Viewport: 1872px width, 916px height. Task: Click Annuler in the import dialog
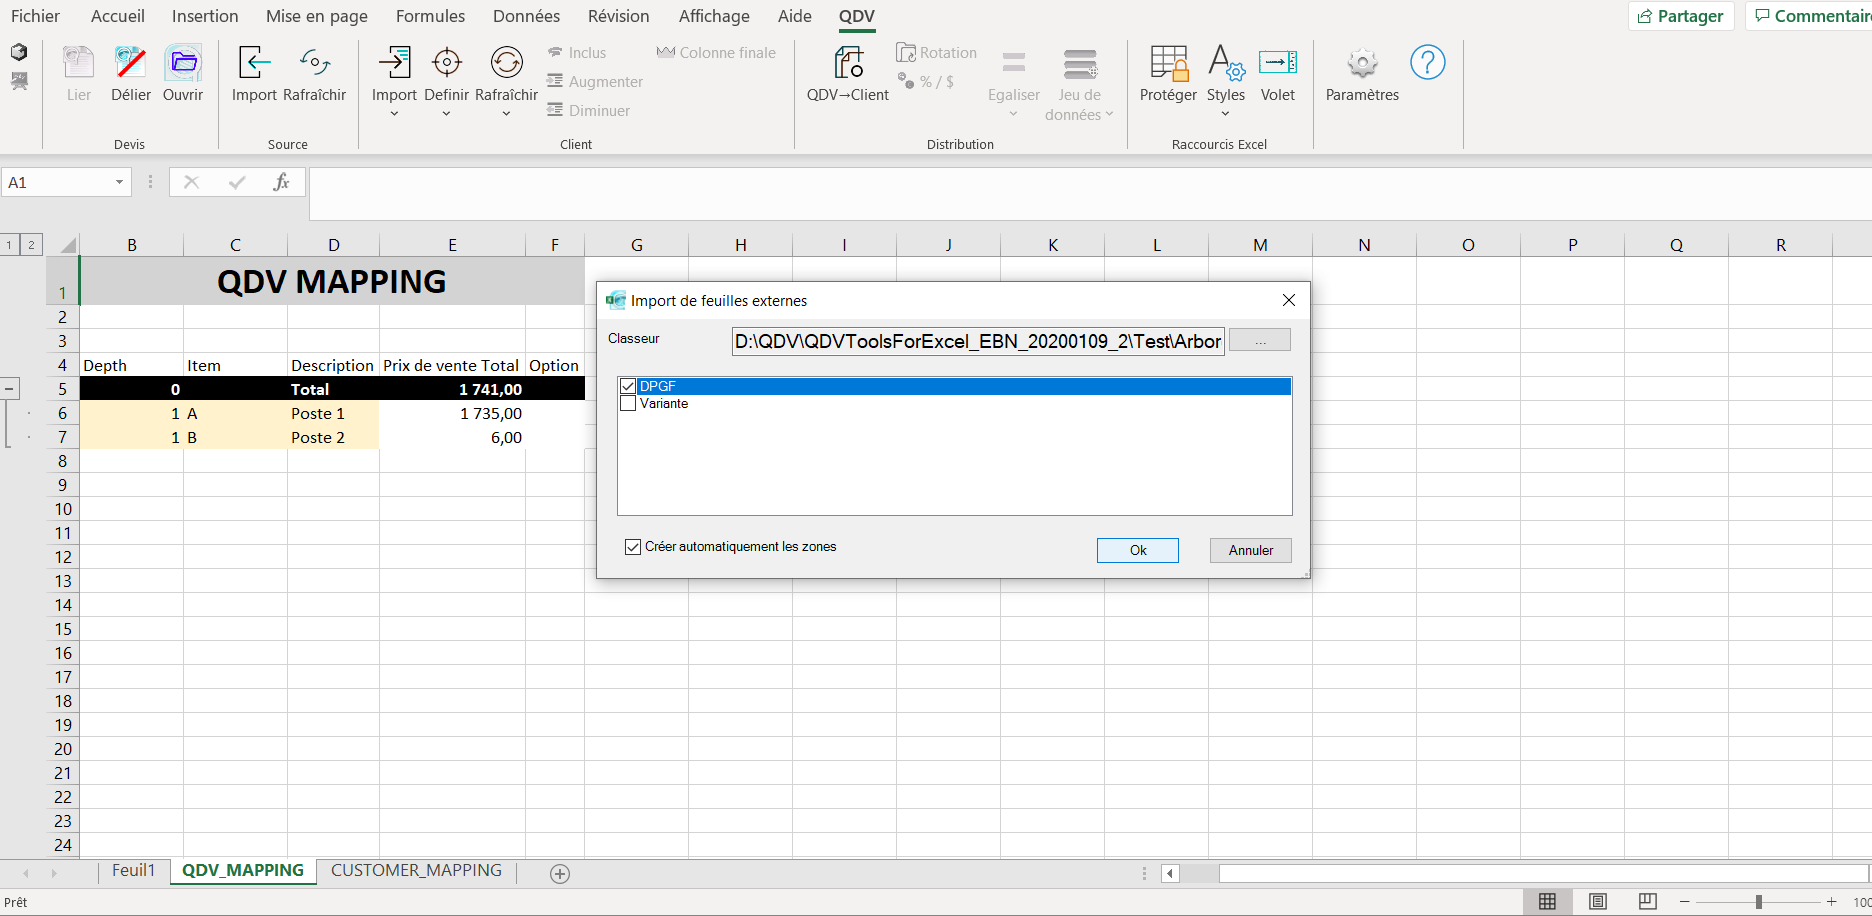pos(1250,550)
